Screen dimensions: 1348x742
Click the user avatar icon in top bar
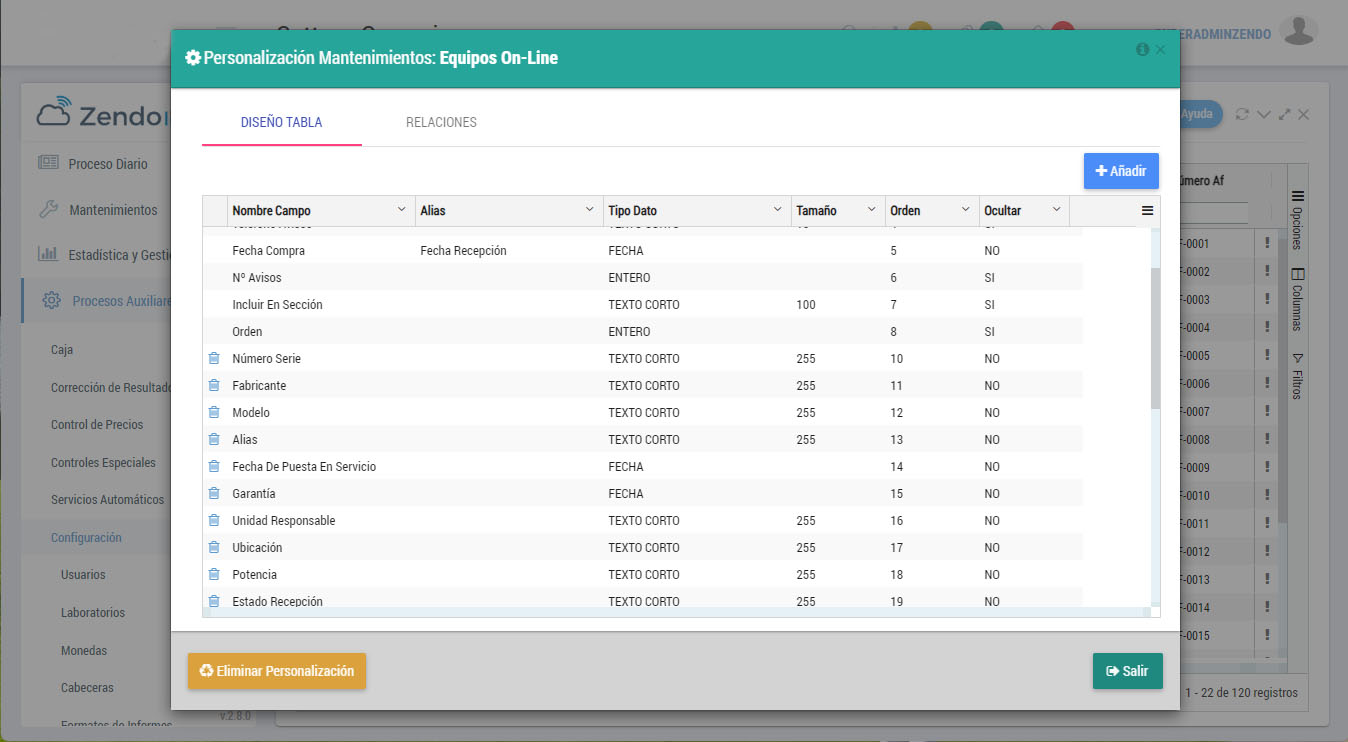1299,31
